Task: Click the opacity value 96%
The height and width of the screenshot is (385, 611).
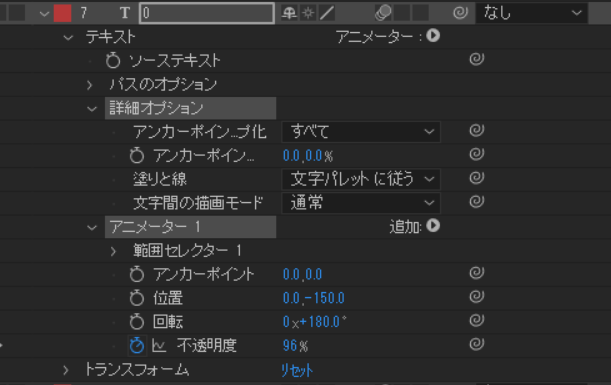Action: click(x=295, y=346)
